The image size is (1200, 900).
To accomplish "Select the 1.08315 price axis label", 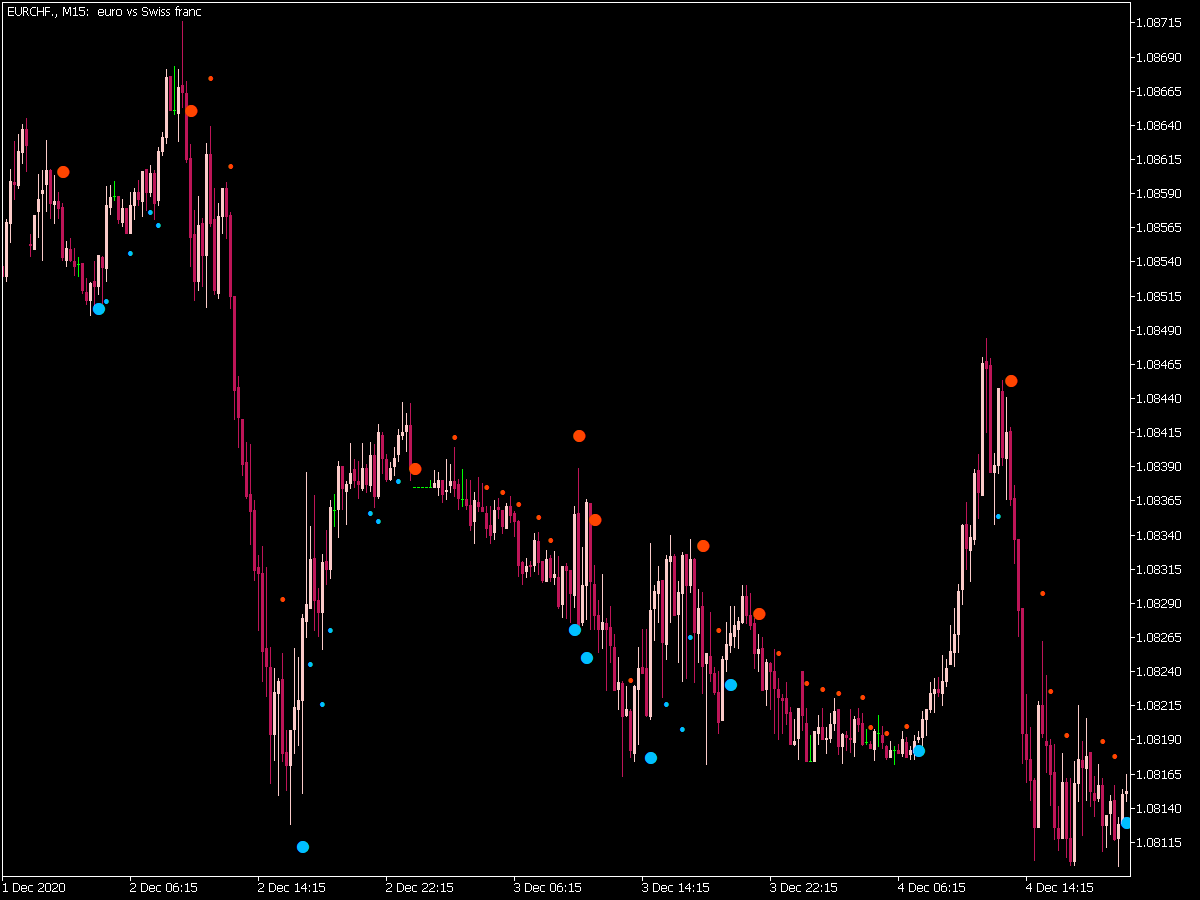I will coord(1160,569).
